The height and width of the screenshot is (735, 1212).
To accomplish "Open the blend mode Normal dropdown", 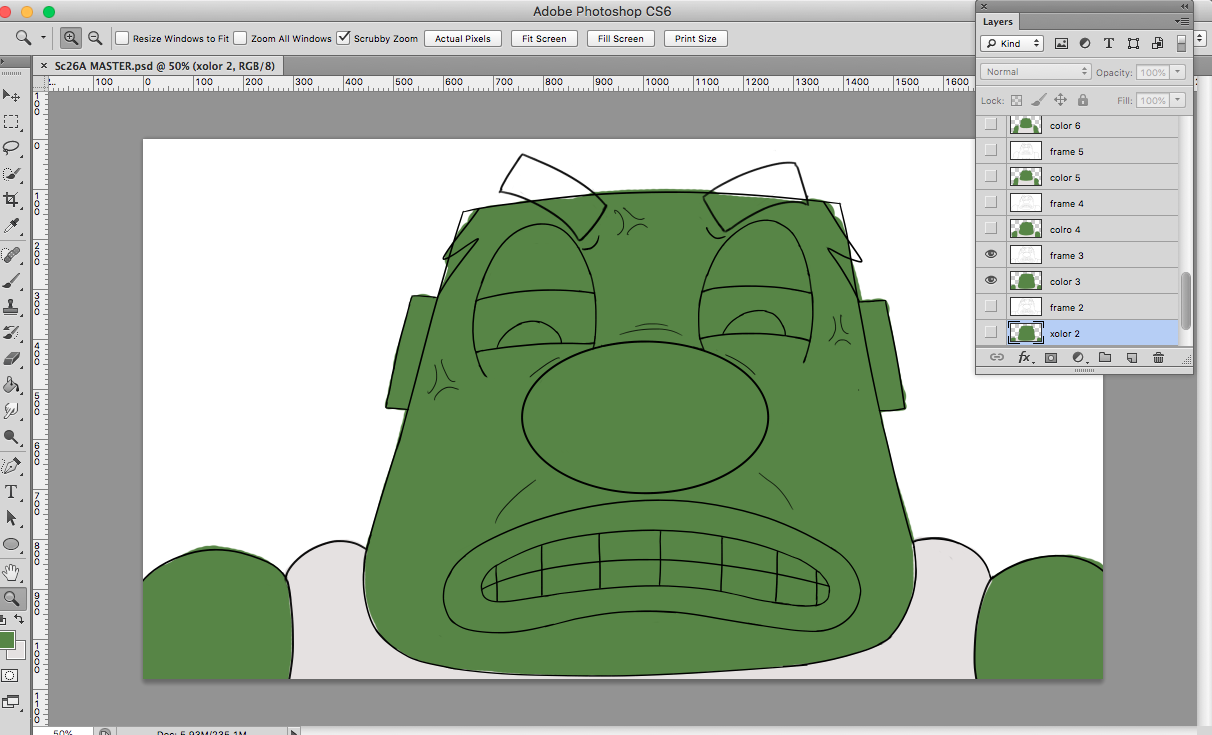I will tap(1036, 72).
